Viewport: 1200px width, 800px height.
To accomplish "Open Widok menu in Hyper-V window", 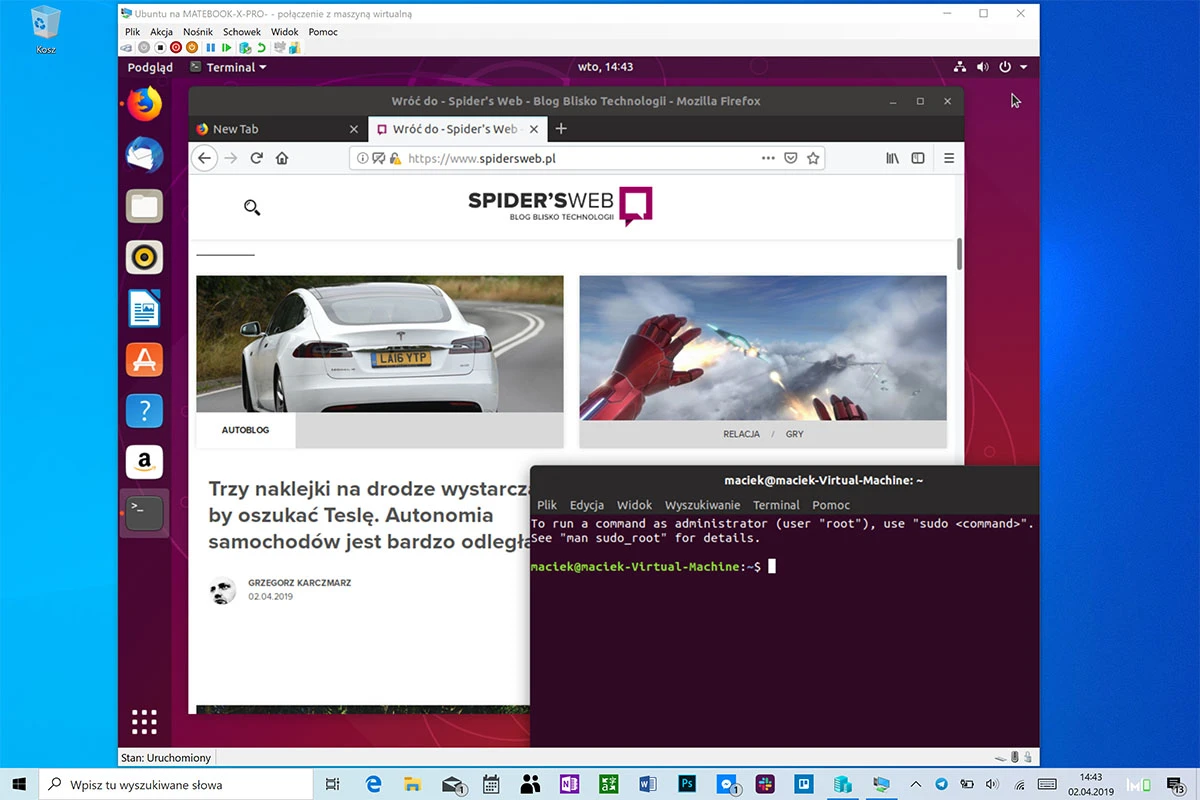I will [x=285, y=32].
